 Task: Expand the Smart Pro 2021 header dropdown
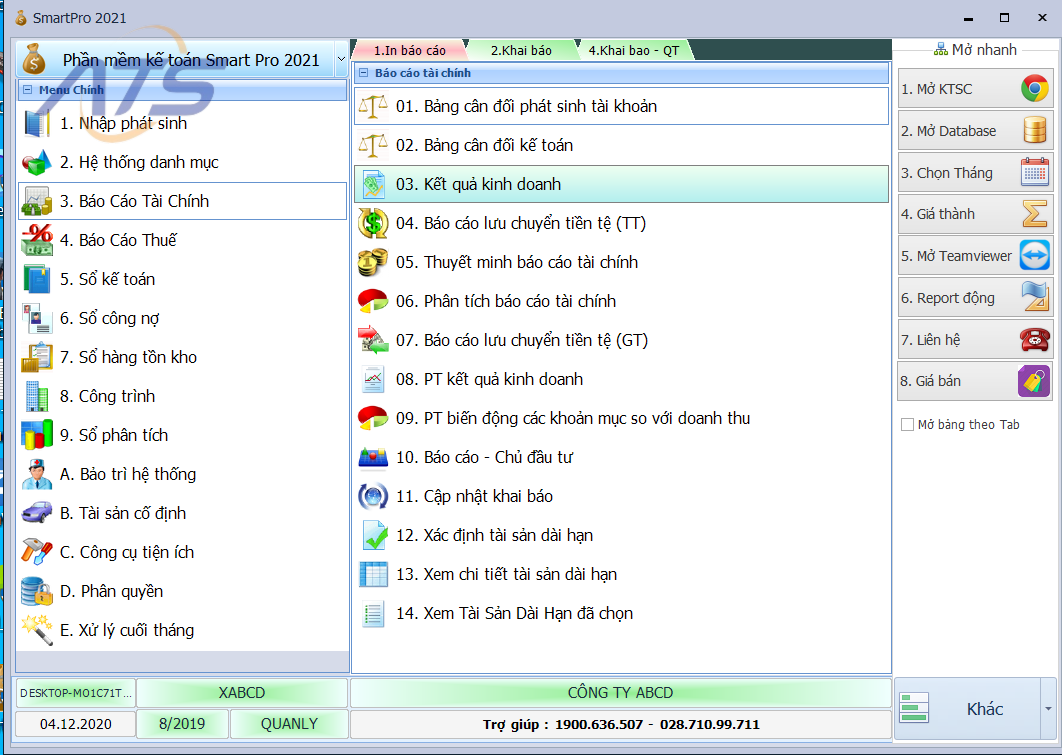tap(341, 59)
